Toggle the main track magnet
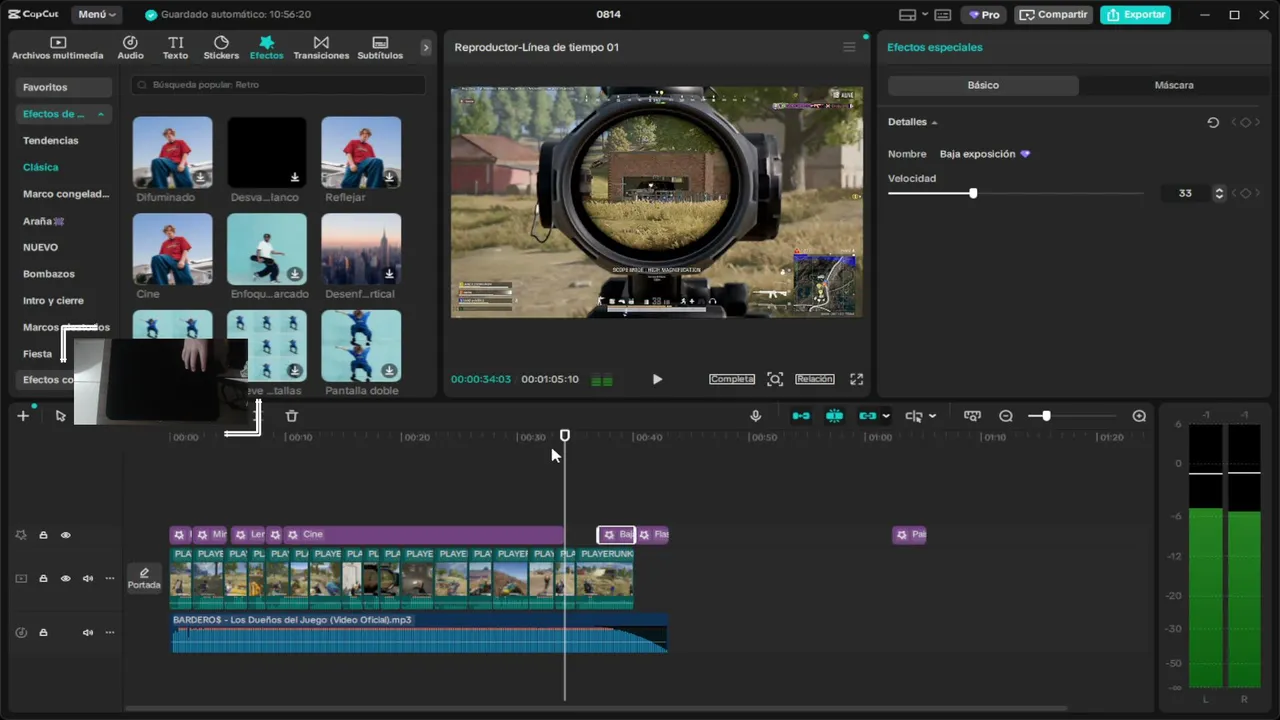This screenshot has width=1280, height=720. click(801, 416)
